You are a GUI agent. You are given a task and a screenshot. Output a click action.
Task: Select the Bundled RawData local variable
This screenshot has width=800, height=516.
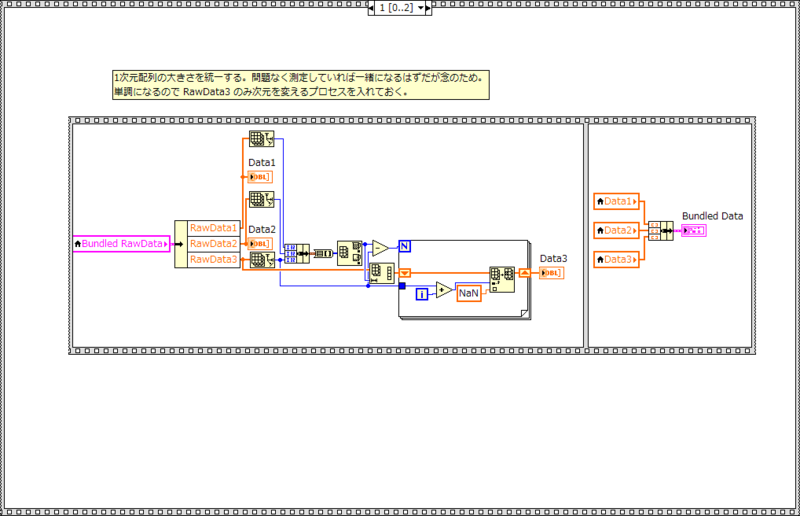(x=121, y=244)
